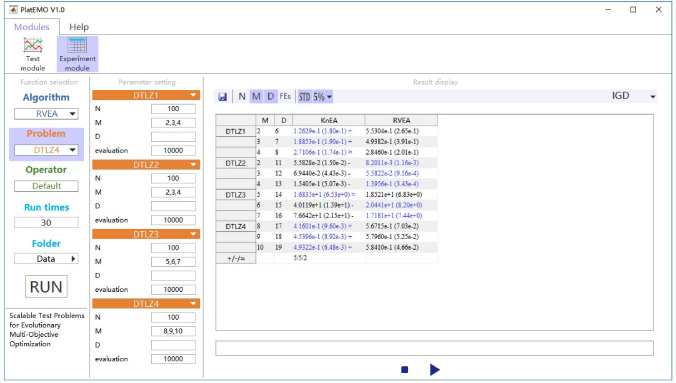This screenshot has width=676, height=383.
Task: Open the Data folder chooser
Action: click(46, 259)
